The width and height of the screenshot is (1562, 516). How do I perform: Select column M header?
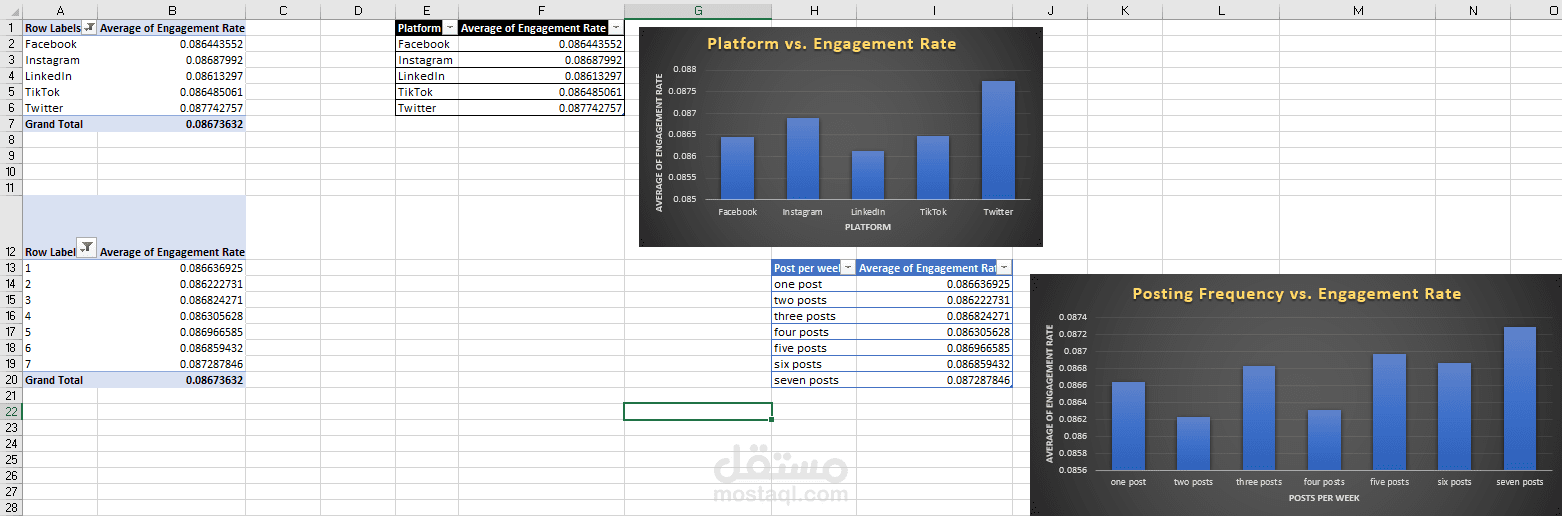point(1357,10)
